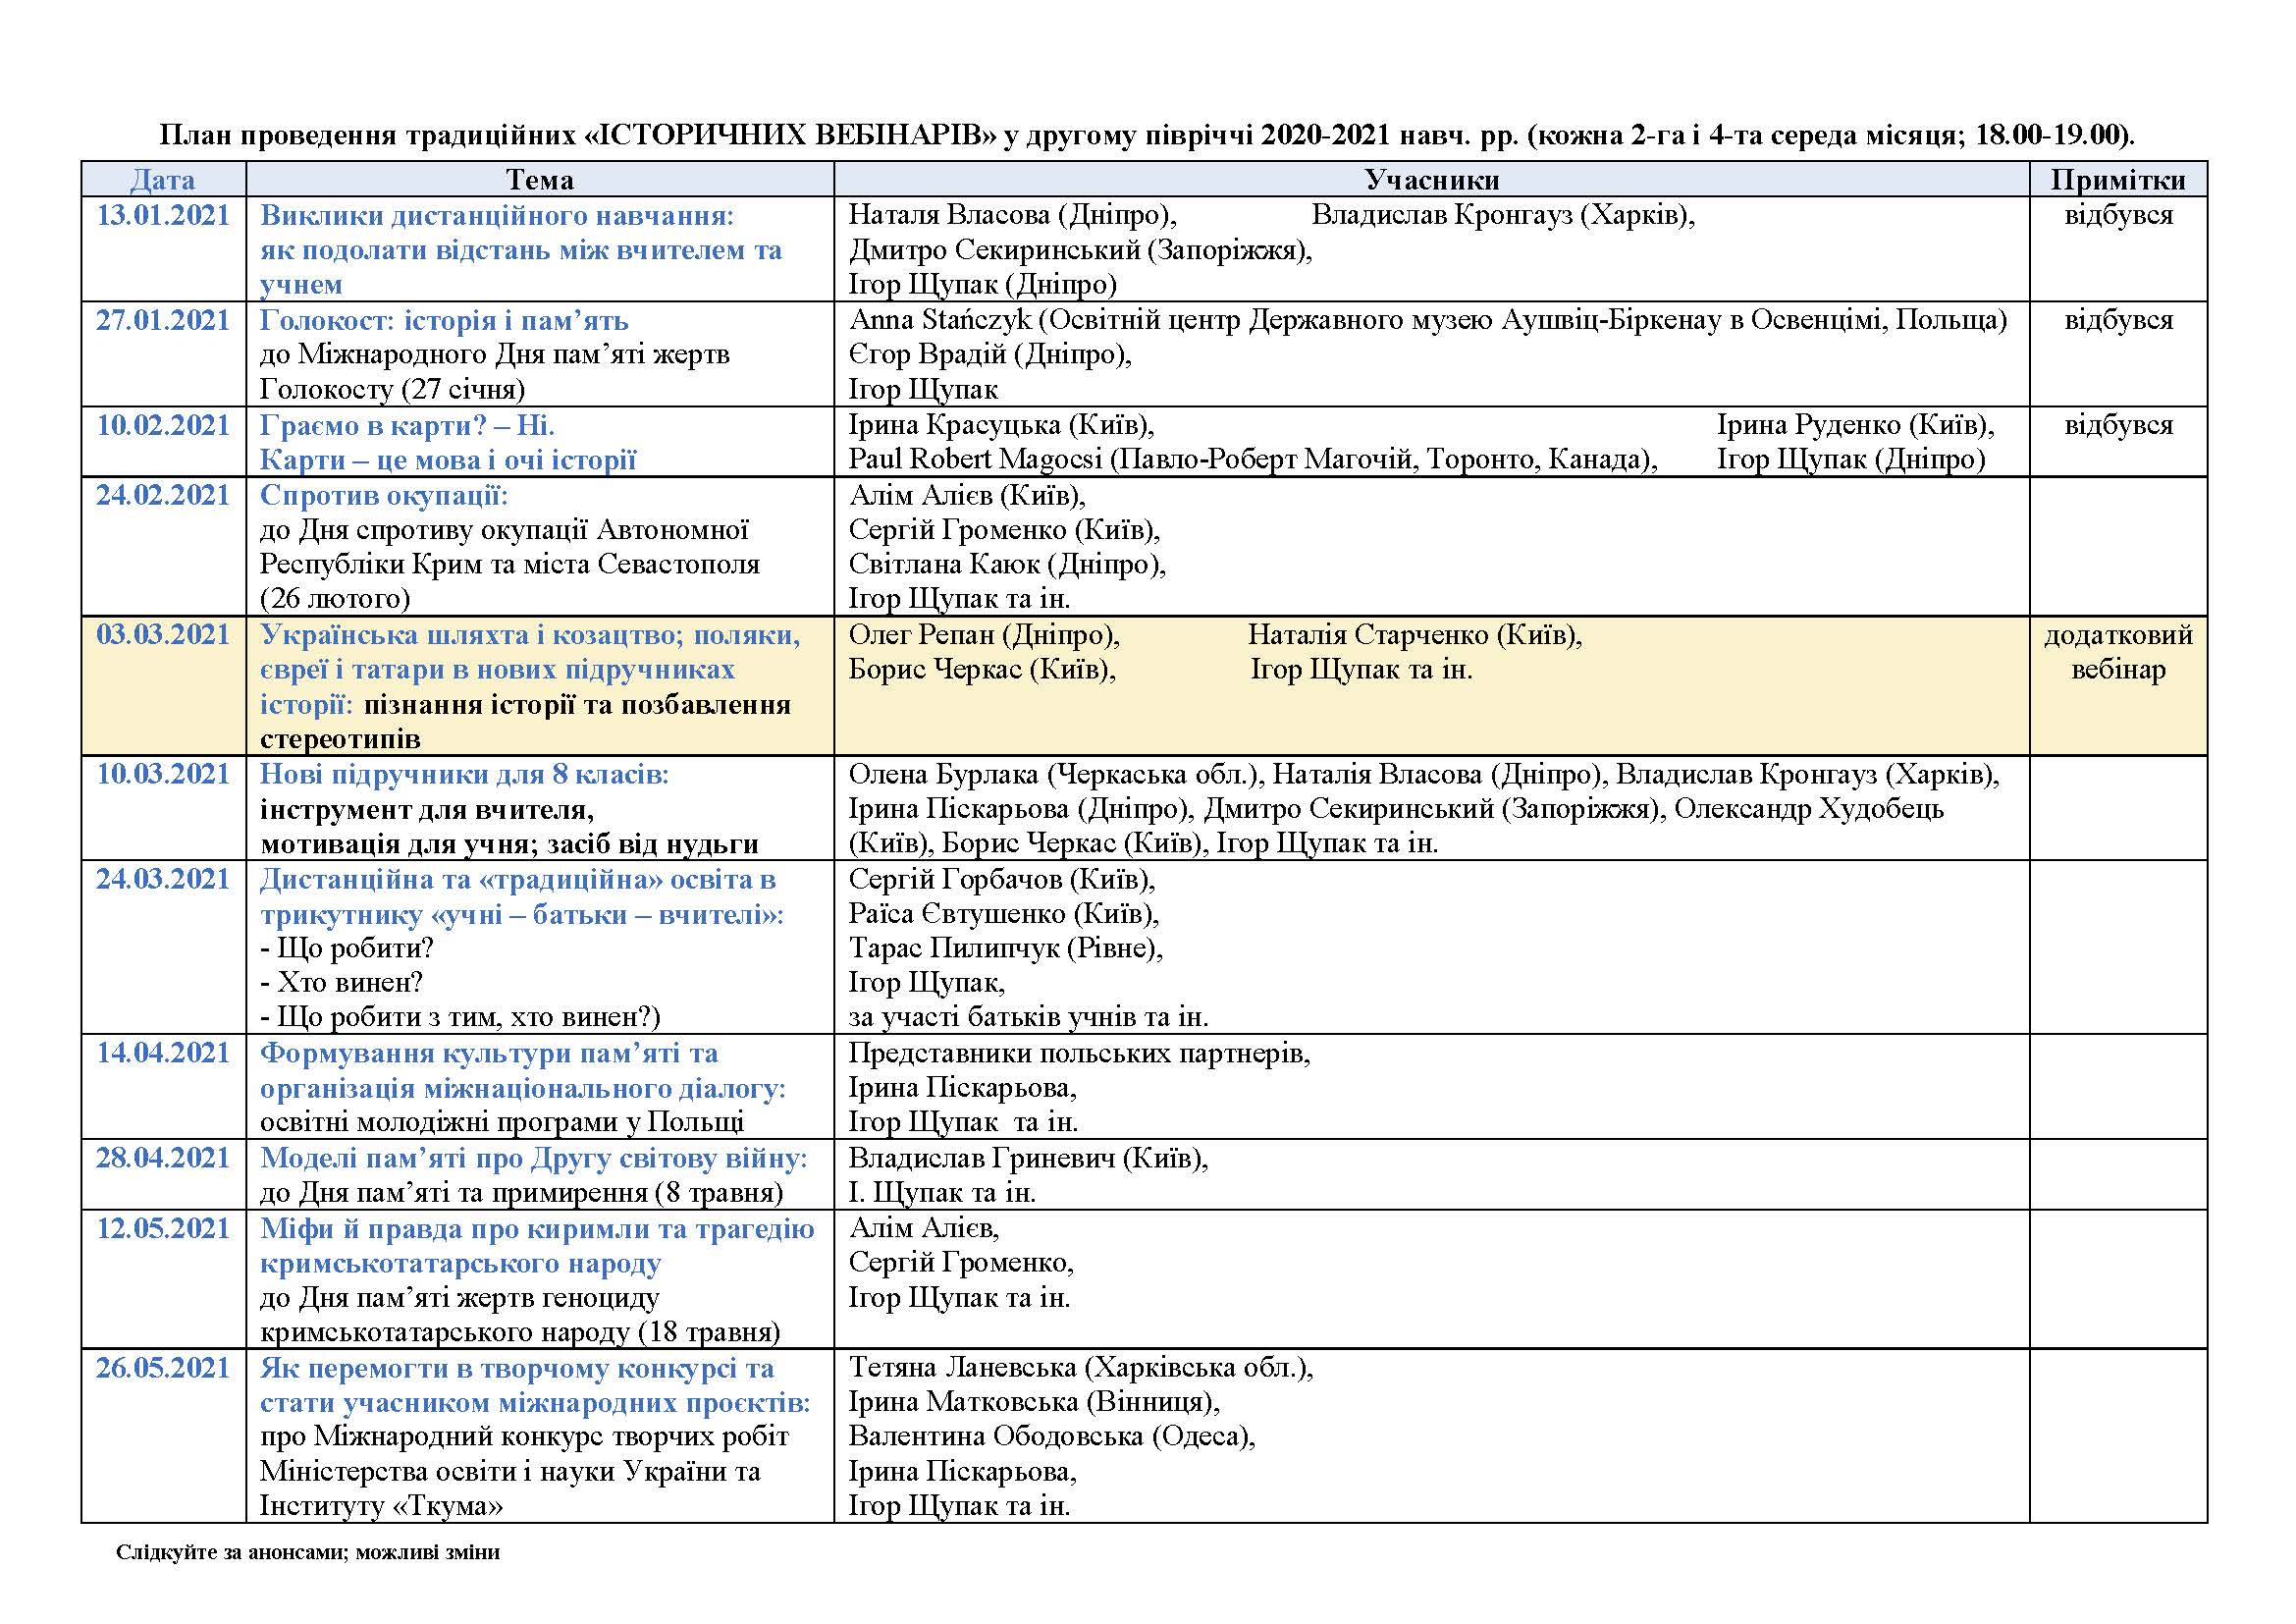Click participant "Ірина Матковська (Вінниця),"
2296x1624 pixels.
click(1034, 1402)
